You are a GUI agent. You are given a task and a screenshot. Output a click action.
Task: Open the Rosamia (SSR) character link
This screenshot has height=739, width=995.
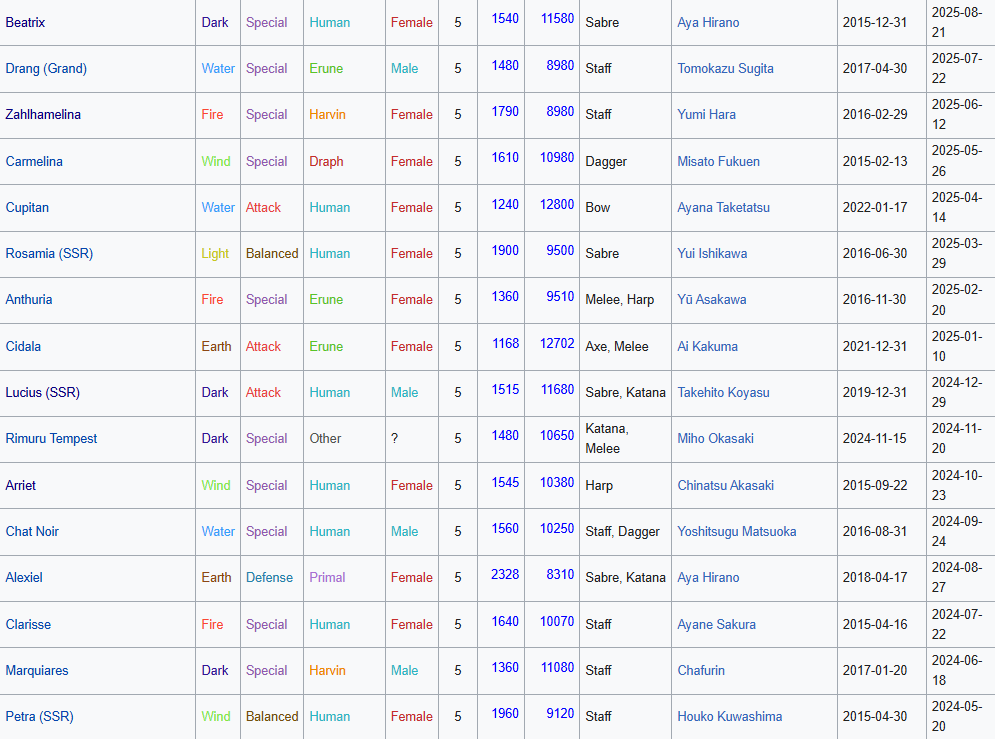pos(49,254)
